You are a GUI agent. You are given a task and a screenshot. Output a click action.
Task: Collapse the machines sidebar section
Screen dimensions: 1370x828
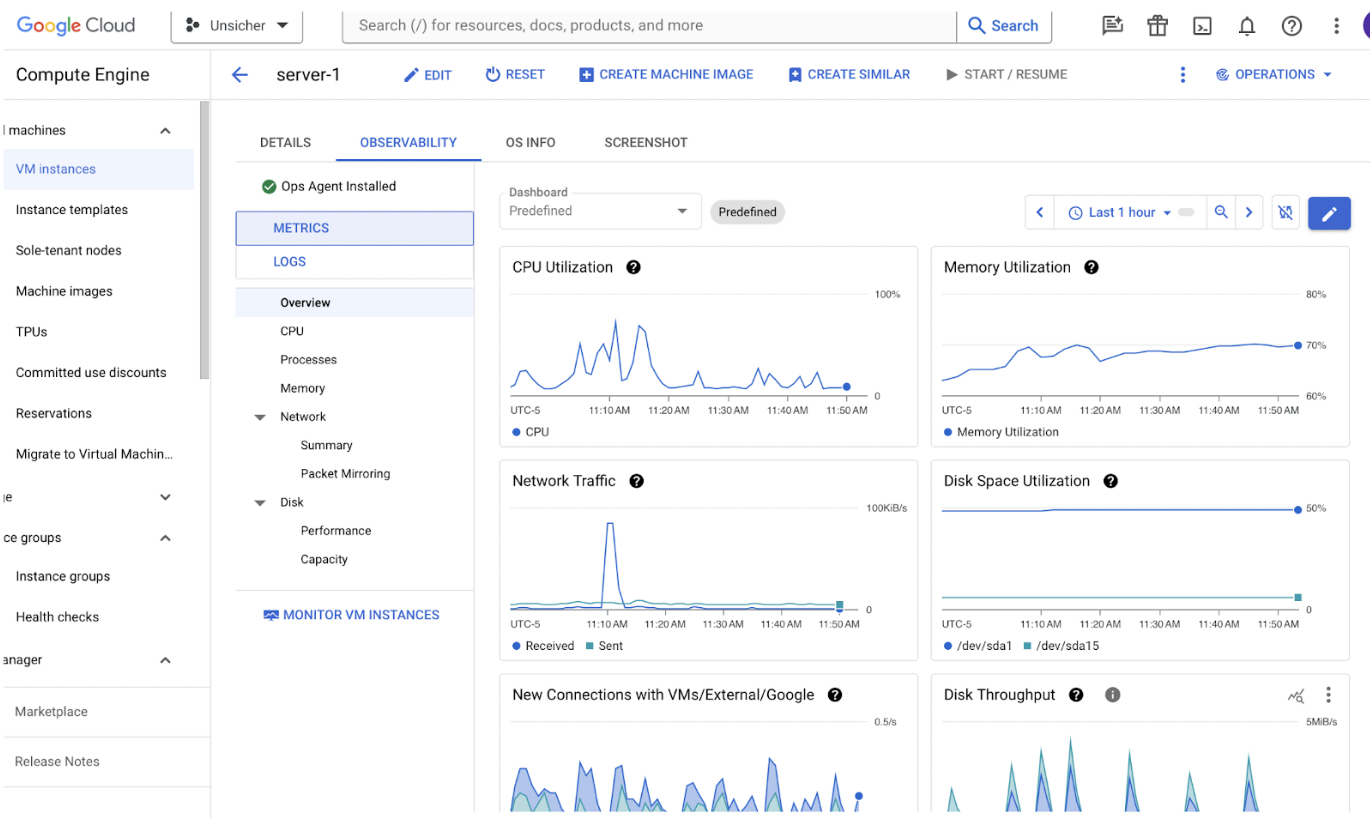(x=166, y=131)
